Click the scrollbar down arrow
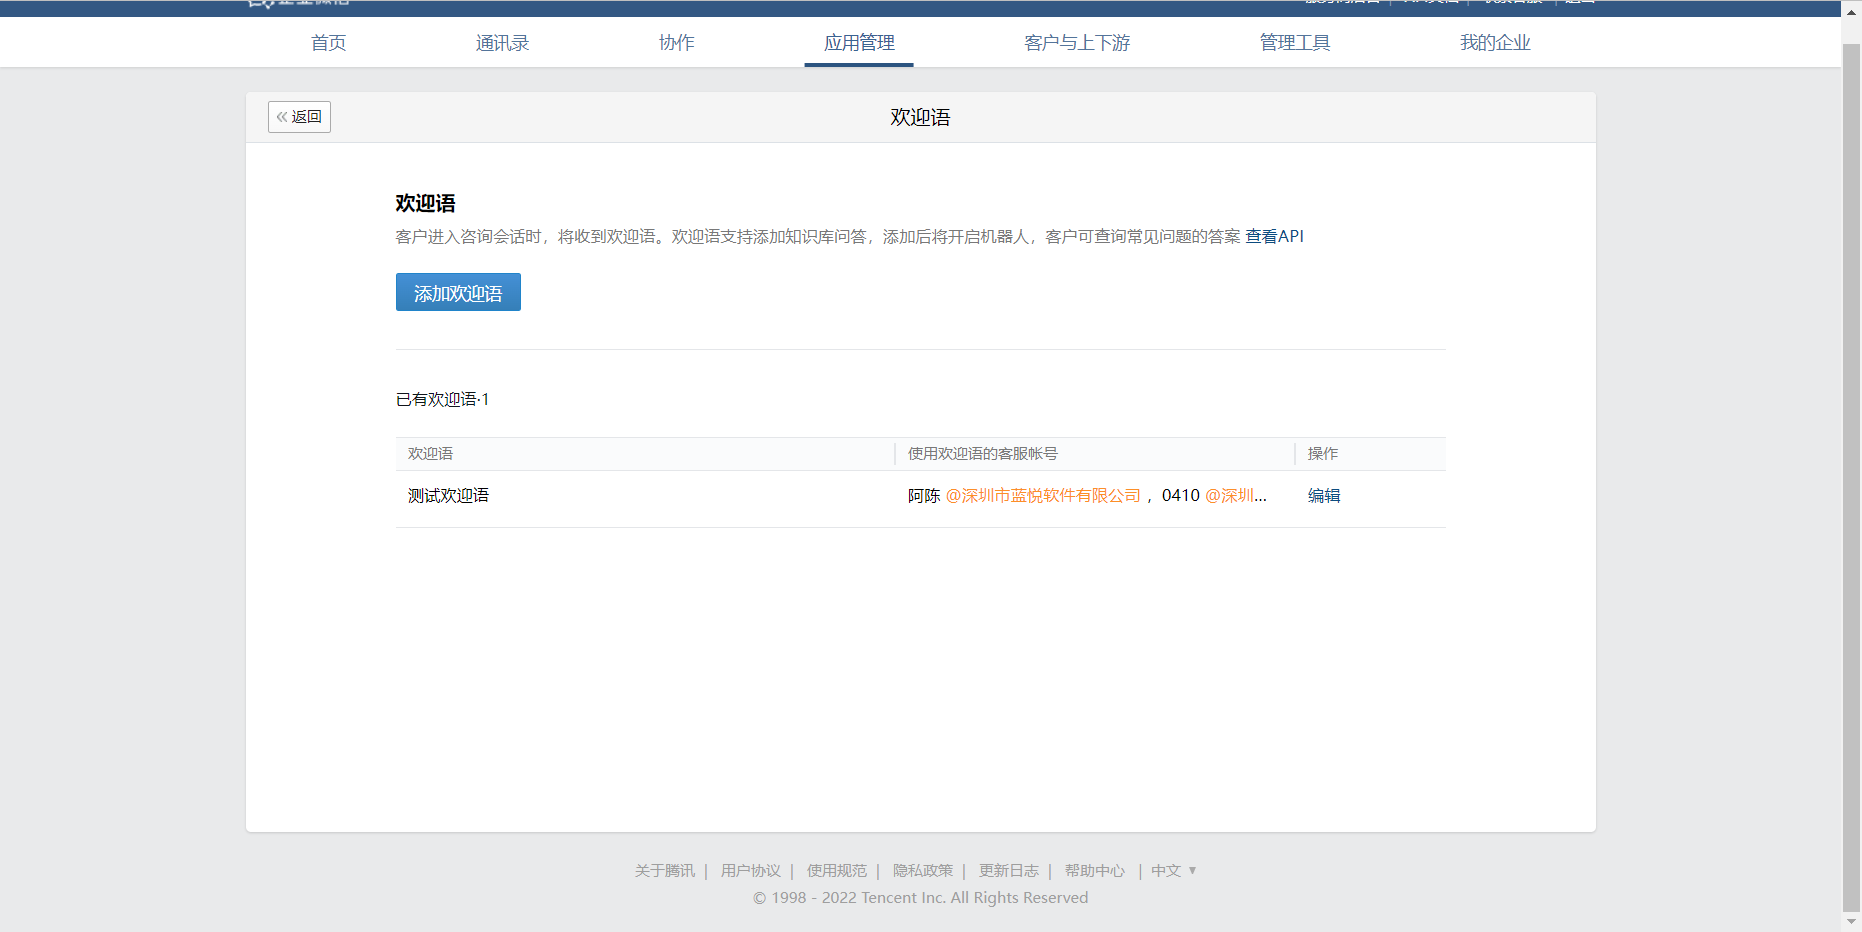 point(1851,922)
